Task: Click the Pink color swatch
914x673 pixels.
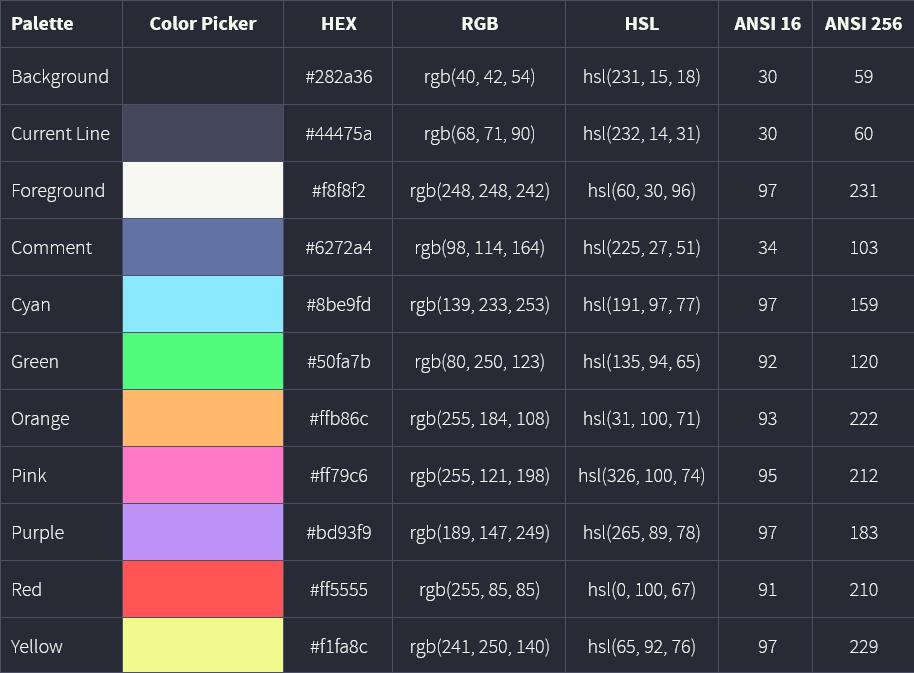Action: tap(203, 475)
